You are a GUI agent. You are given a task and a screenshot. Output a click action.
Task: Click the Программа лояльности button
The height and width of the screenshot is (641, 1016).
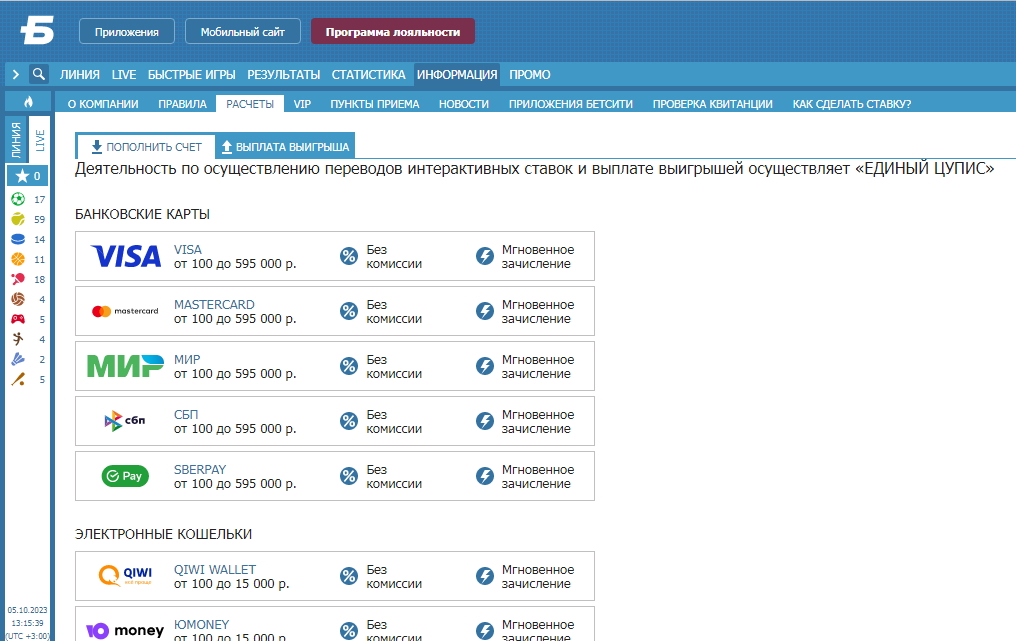(x=393, y=31)
